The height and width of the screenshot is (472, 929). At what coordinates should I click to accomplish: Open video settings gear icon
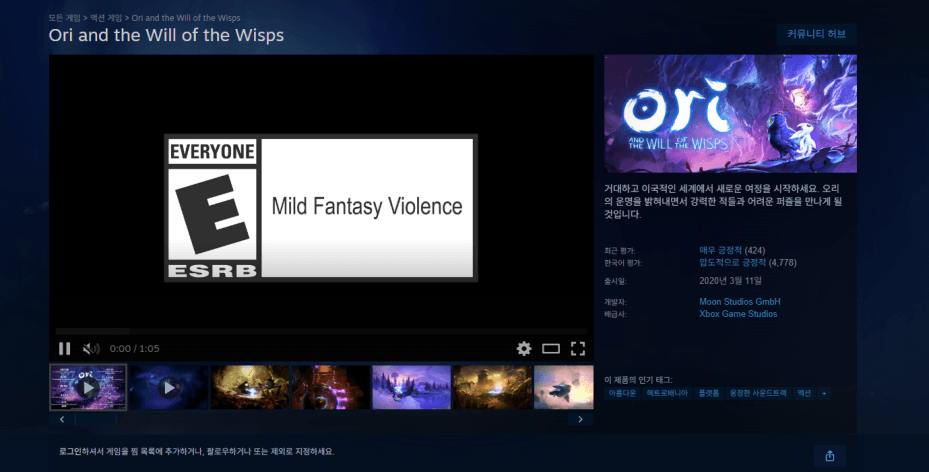pos(524,348)
